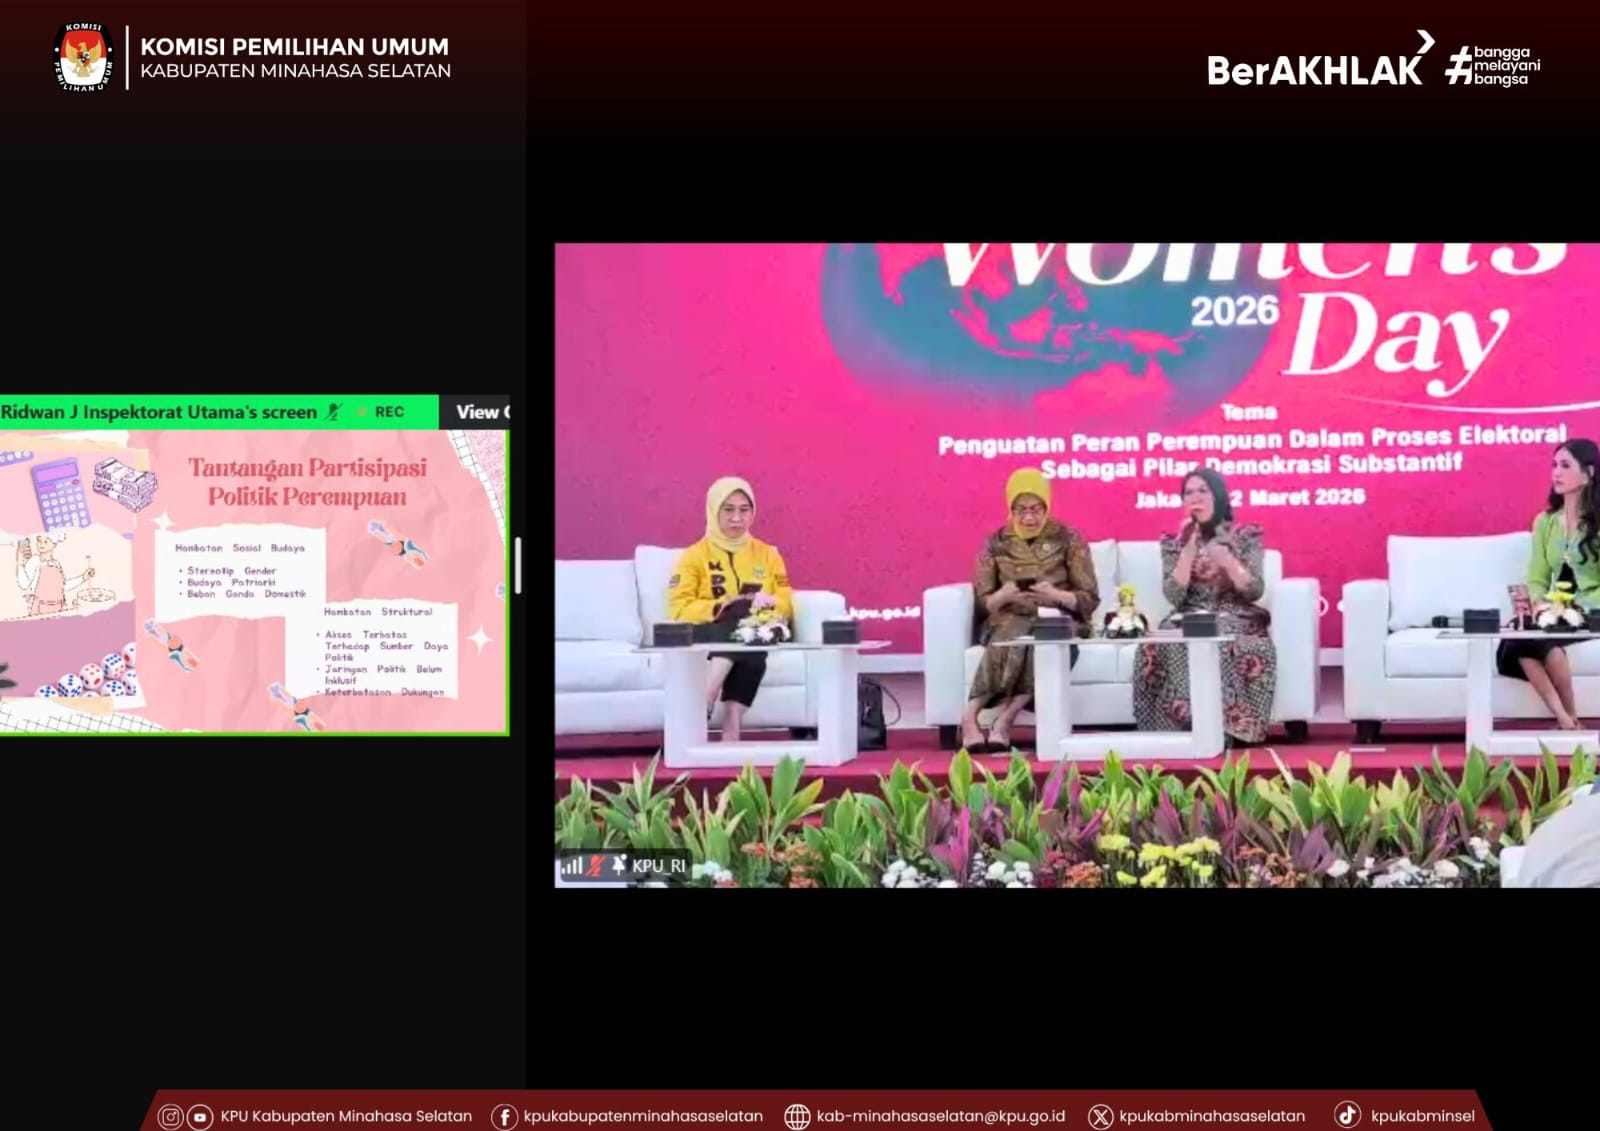Toggle the muted microphone on KPU_RI video
This screenshot has width=1600, height=1131.
click(596, 866)
